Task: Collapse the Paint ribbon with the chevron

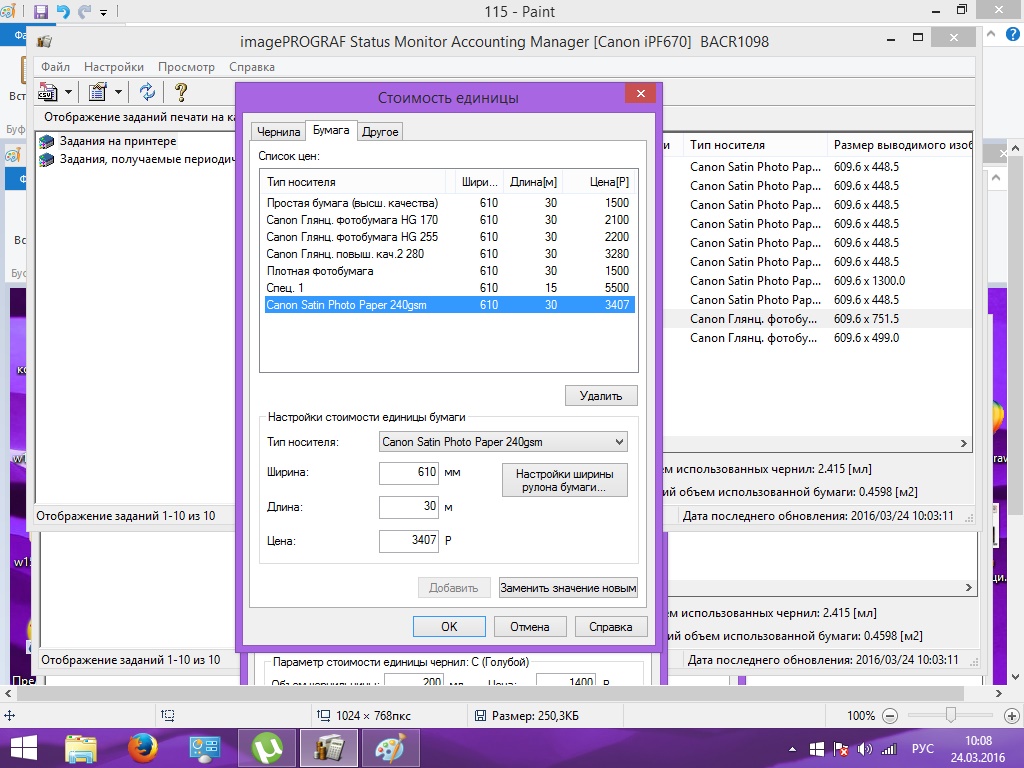Action: click(991, 35)
